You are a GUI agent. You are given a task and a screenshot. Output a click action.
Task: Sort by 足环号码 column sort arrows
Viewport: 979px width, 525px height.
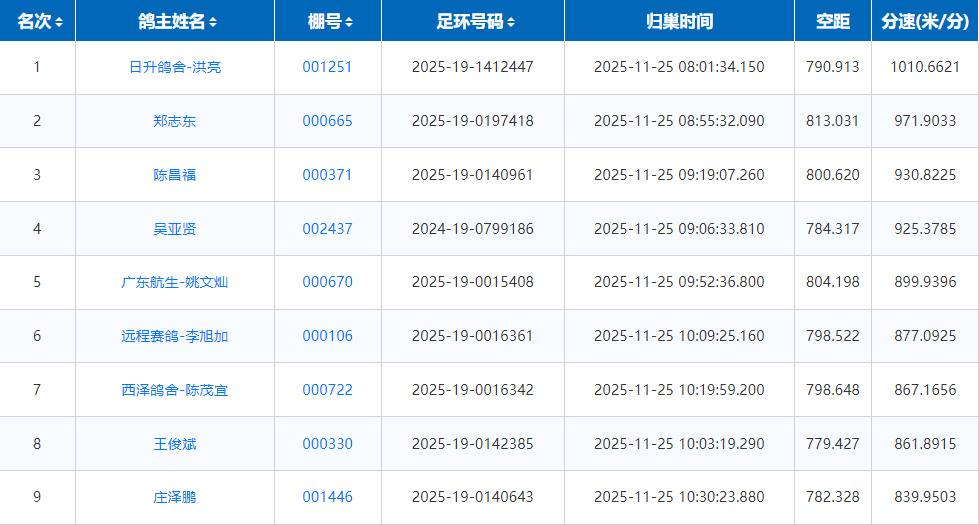(x=511, y=22)
